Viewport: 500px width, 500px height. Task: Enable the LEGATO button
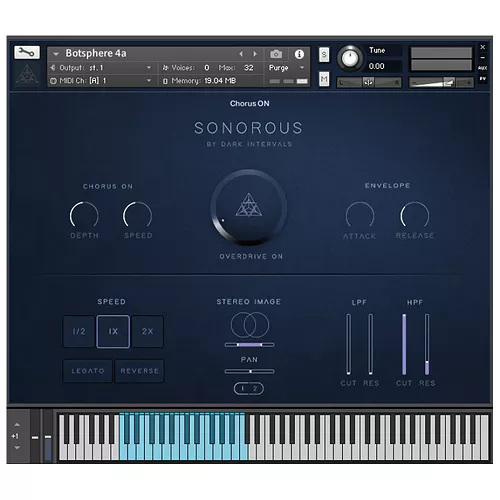(88, 371)
